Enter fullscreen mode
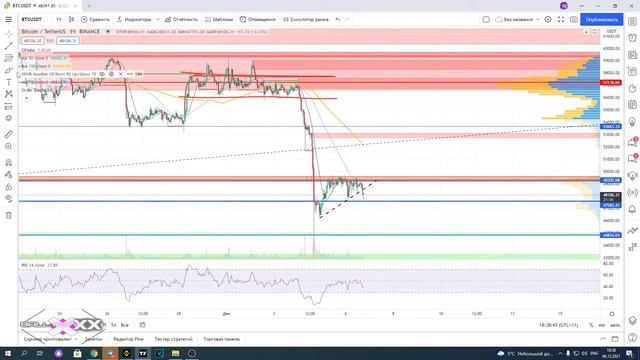 (561, 19)
